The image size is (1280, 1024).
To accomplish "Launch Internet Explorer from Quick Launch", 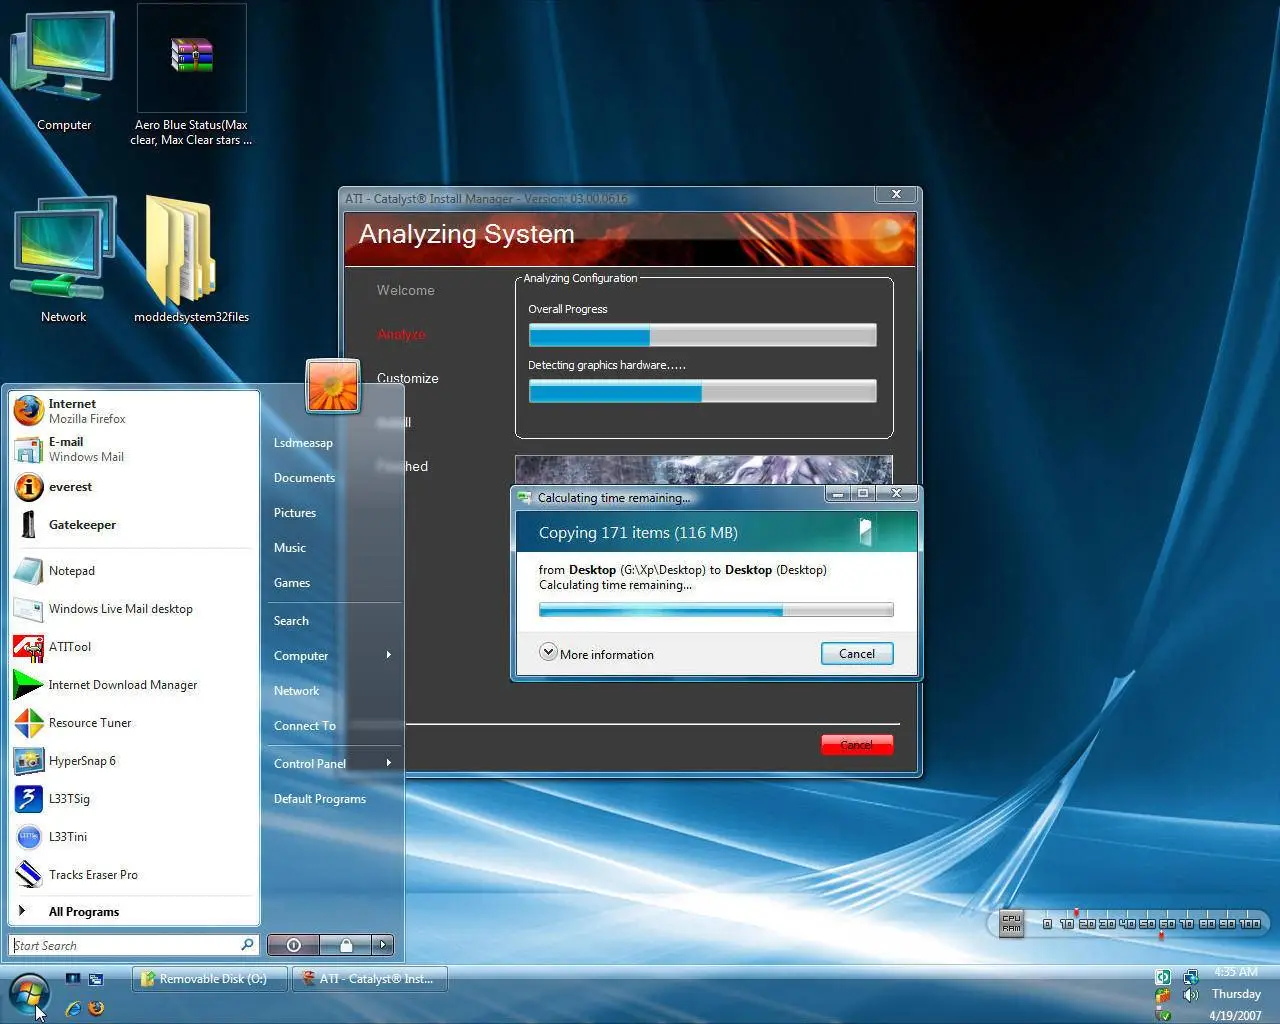I will pos(72,1008).
